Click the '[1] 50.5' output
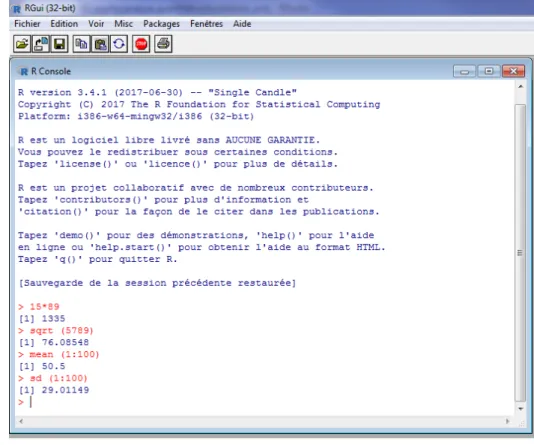The height and width of the screenshot is (445, 534). click(x=42, y=366)
